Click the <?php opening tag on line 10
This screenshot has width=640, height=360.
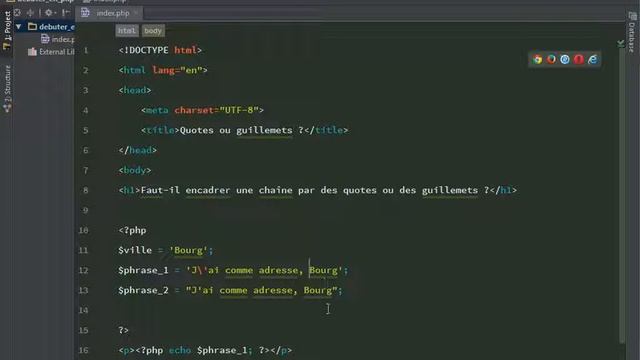(132, 230)
